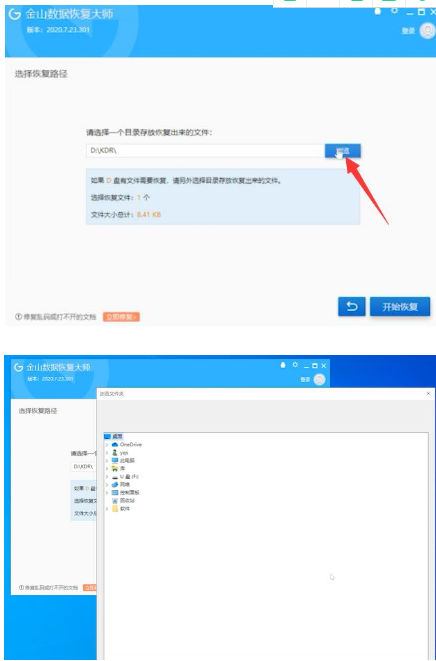436x661 pixels.
Task: Select the 回收站 recycle bin in tree
Action: [123, 501]
